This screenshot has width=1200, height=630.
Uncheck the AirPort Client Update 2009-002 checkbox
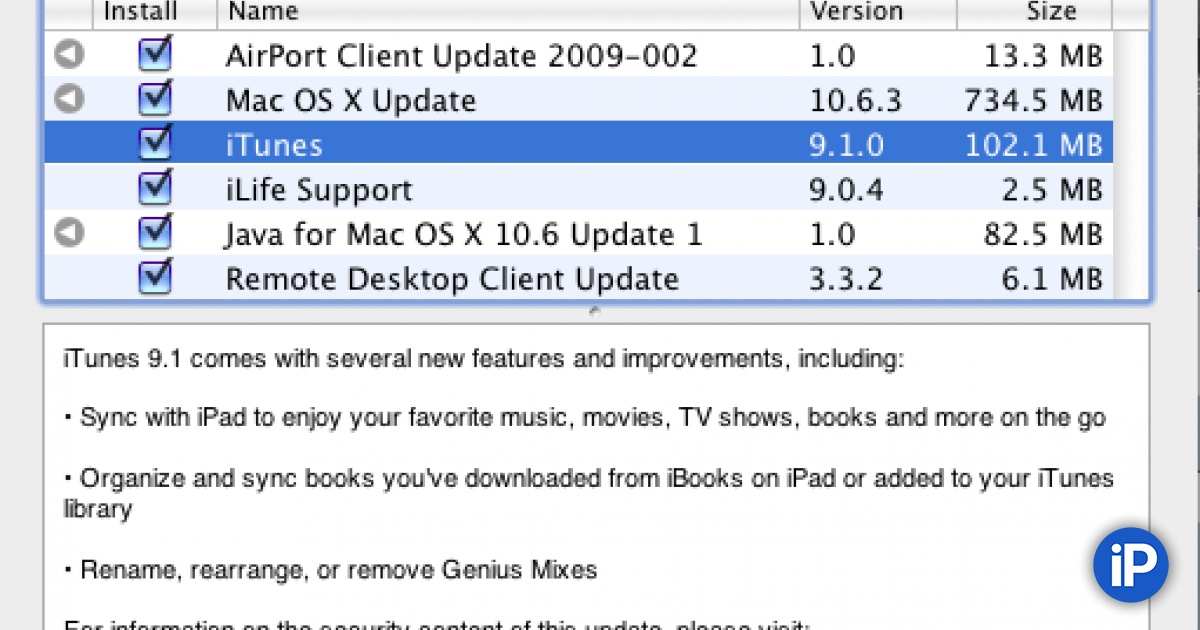point(155,55)
